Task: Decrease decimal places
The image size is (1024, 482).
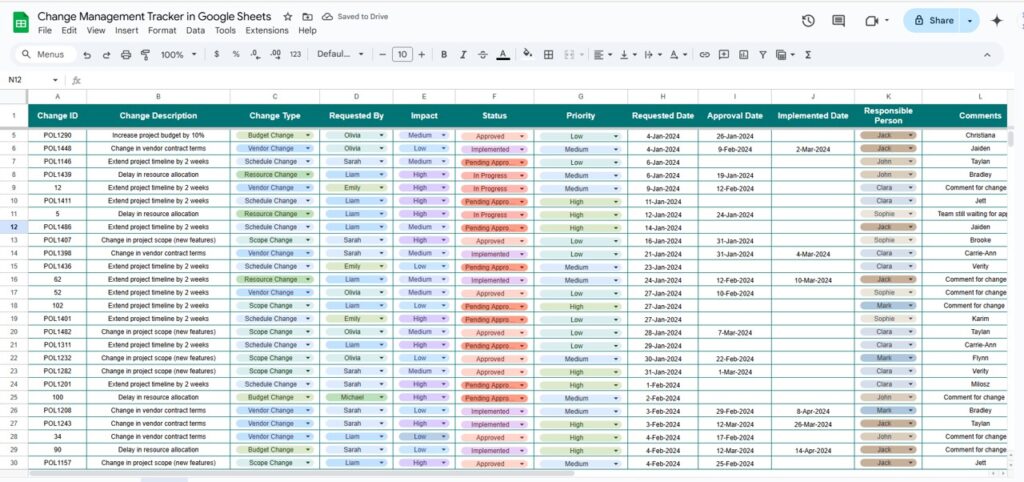Action: point(255,55)
